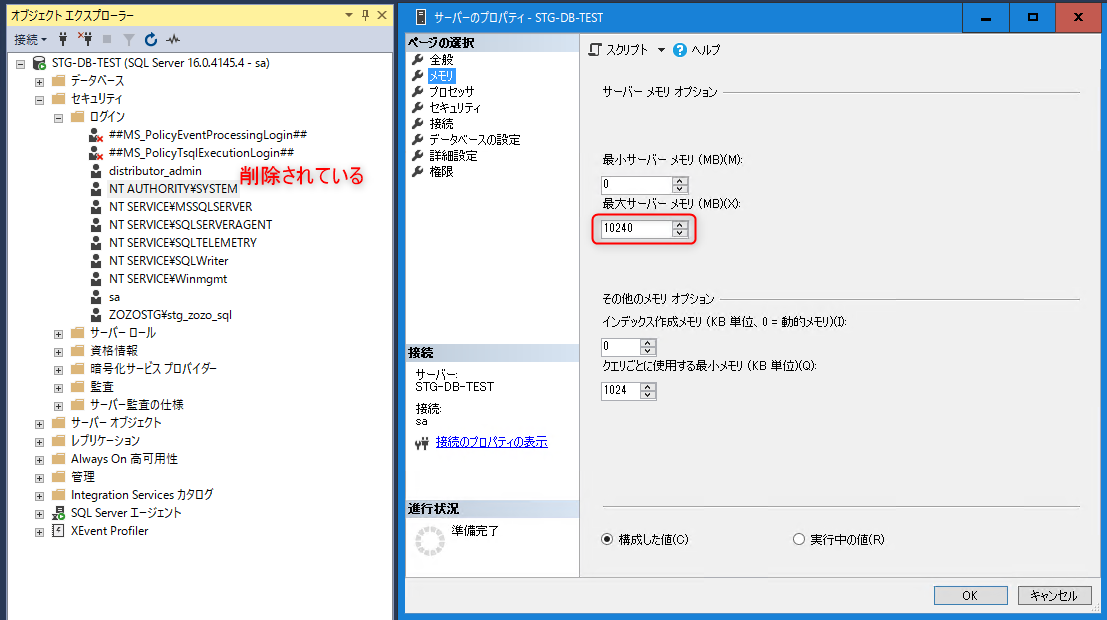
Task: Expand the Always On 高可用性 node
Action: click(x=40, y=460)
